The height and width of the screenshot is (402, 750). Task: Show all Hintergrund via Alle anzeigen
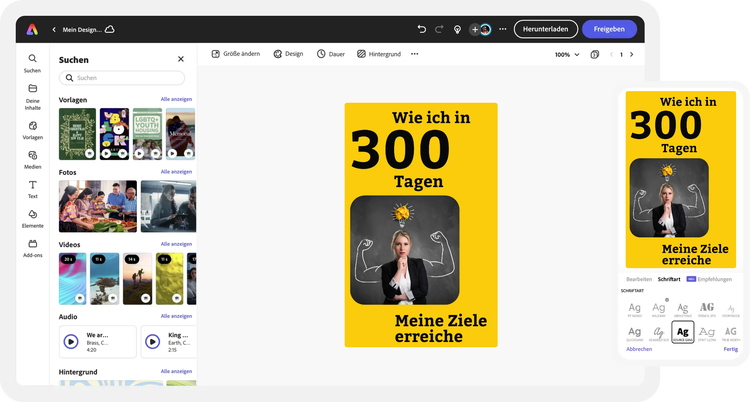click(x=176, y=371)
